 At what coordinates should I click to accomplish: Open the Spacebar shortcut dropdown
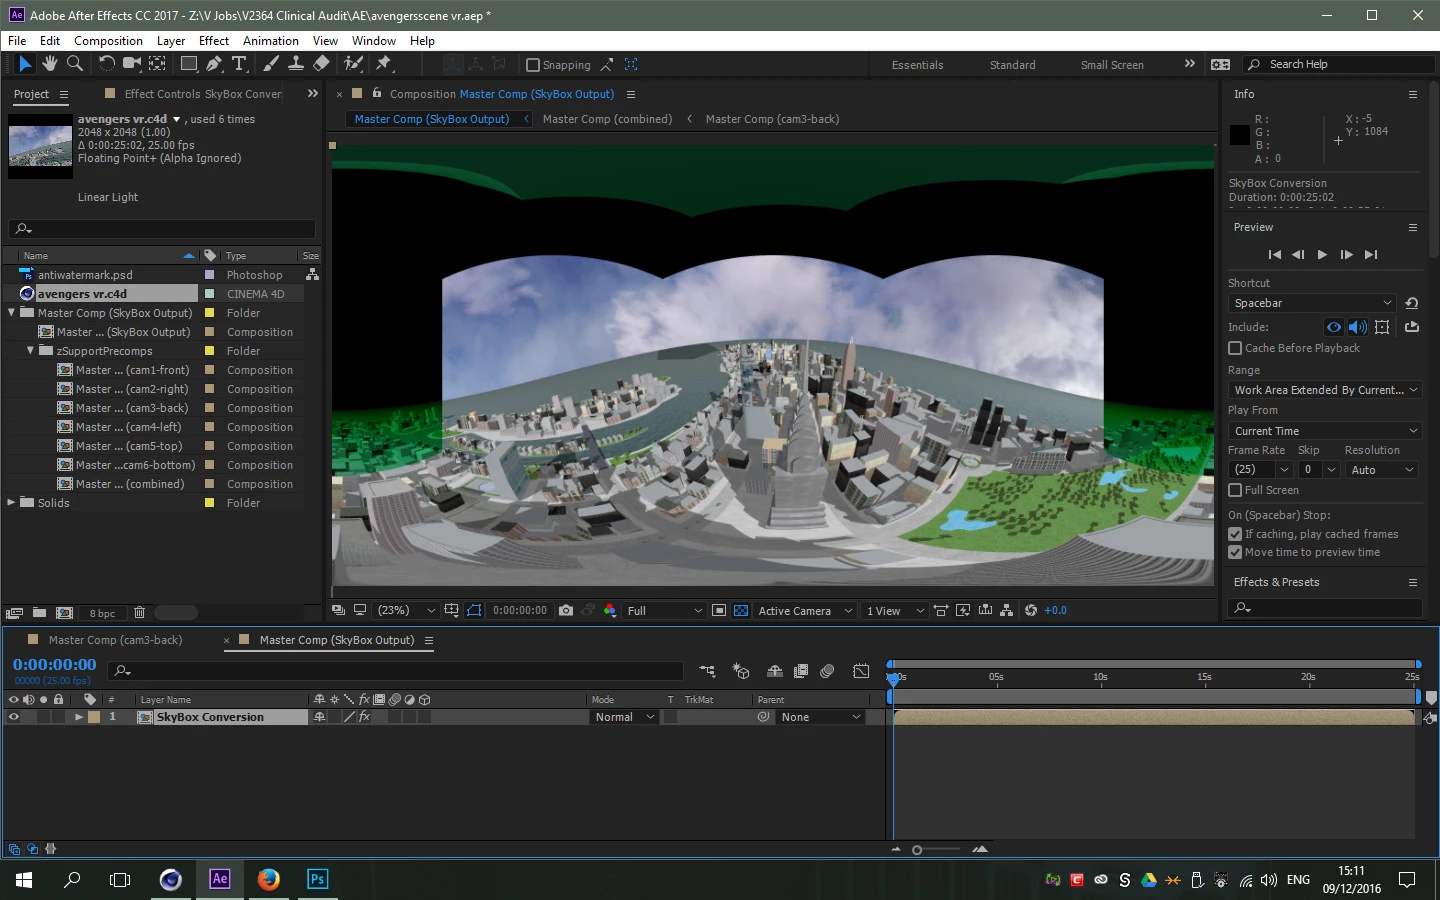[x=1312, y=303]
